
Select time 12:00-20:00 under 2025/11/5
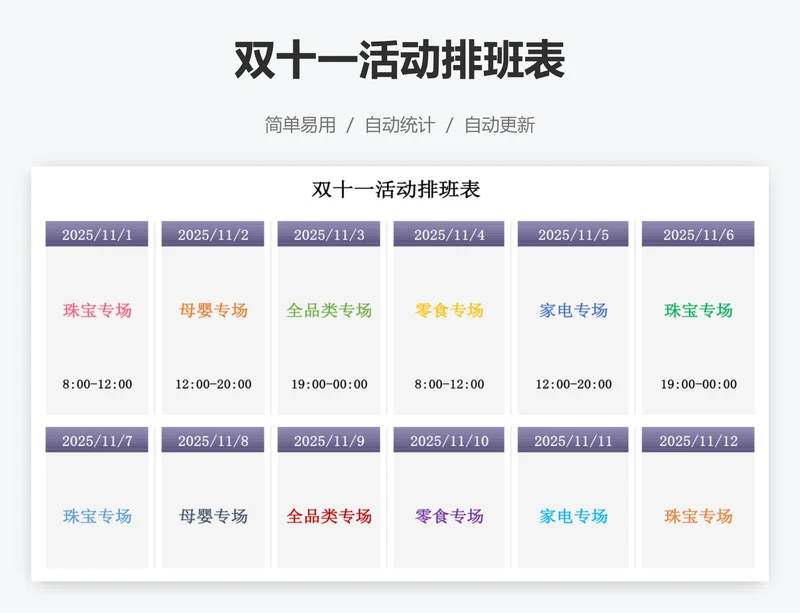click(573, 384)
